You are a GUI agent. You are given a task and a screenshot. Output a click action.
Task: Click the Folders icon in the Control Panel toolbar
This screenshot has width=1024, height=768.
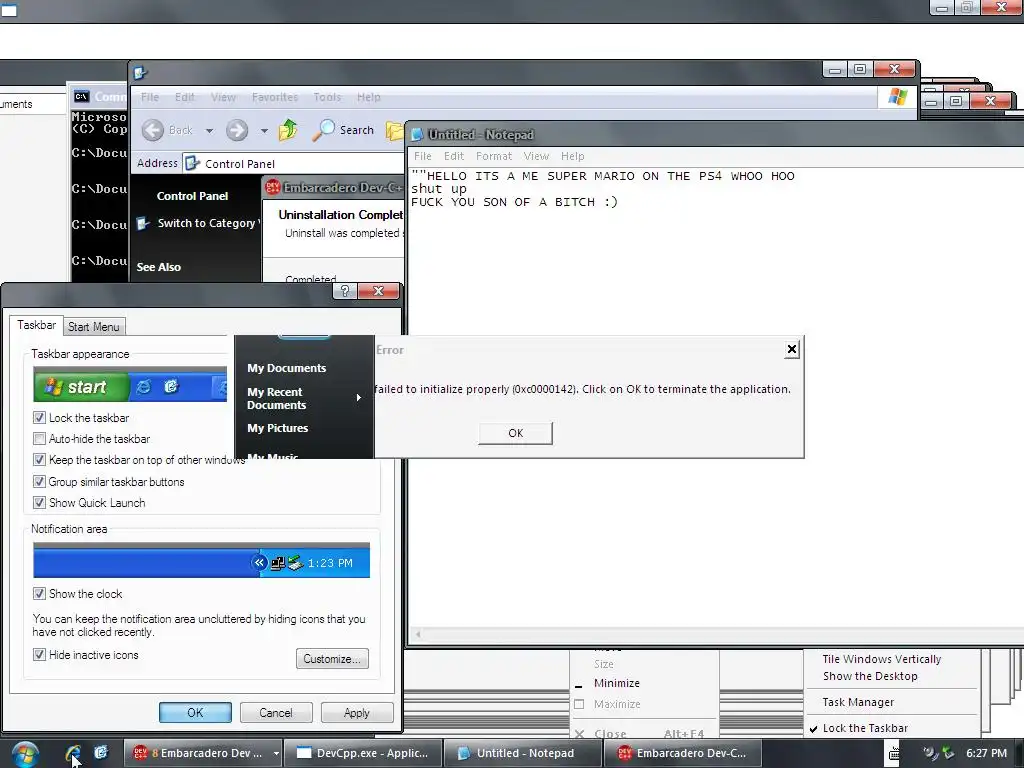(394, 131)
